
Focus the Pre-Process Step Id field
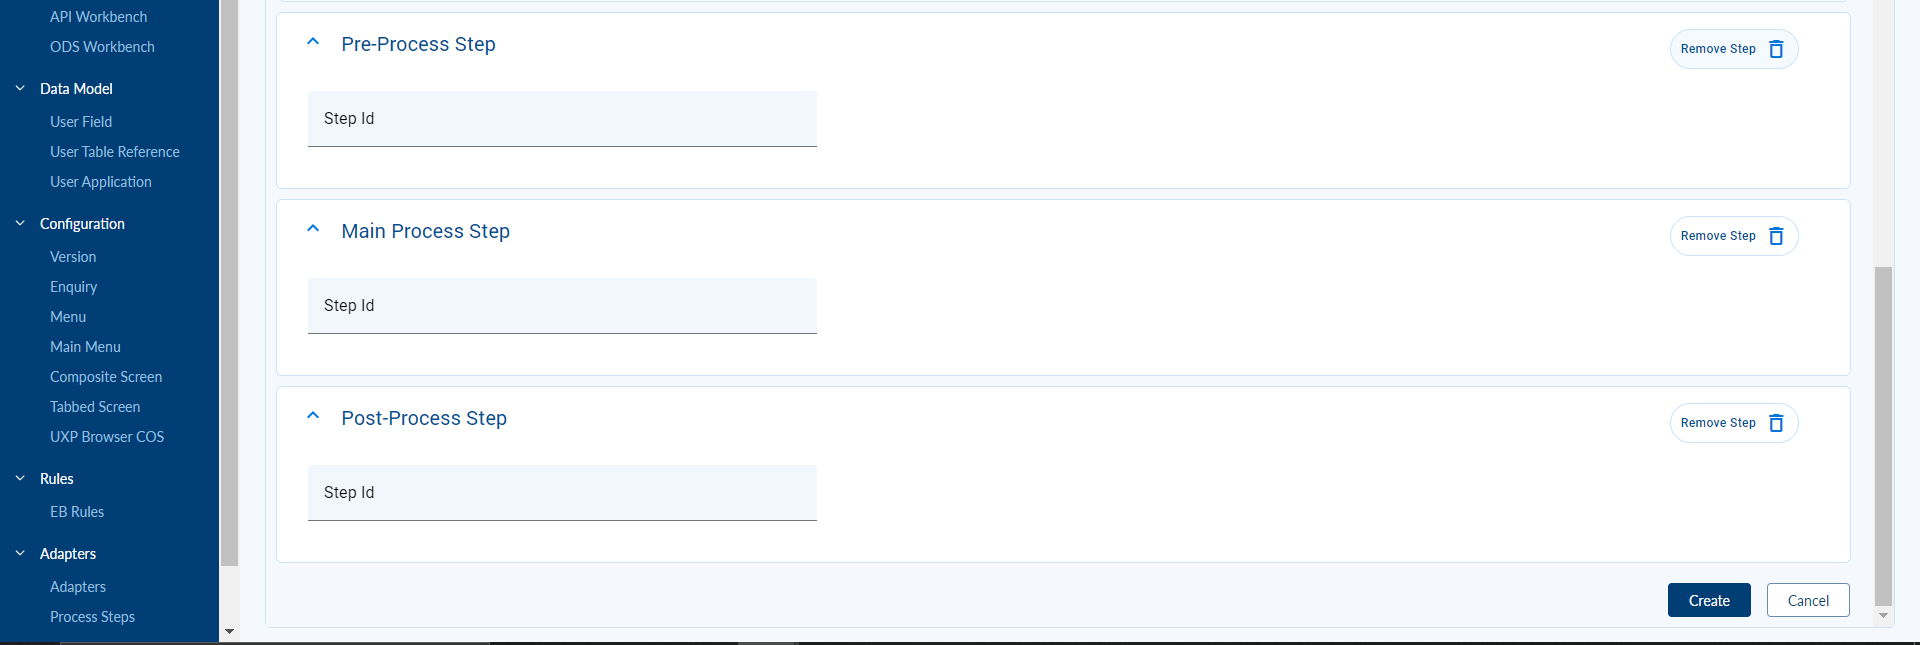(x=562, y=119)
